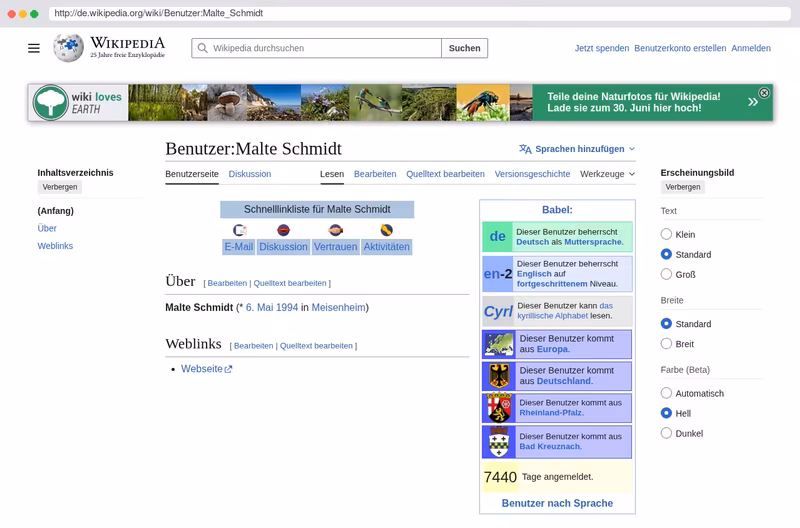Click the 'Cyr' script code box
Viewport: 800px width, 528px height.
click(x=498, y=311)
